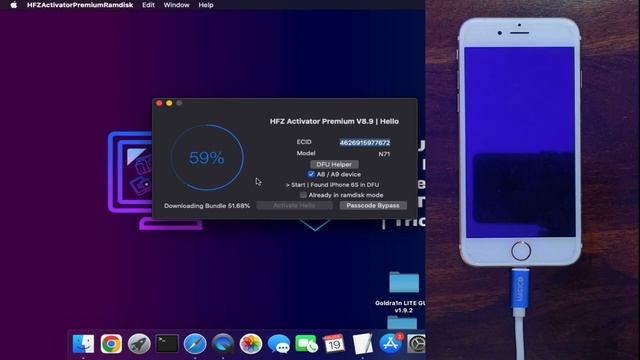This screenshot has width=640, height=360.
Task: Open the Window menu
Action: [176, 5]
